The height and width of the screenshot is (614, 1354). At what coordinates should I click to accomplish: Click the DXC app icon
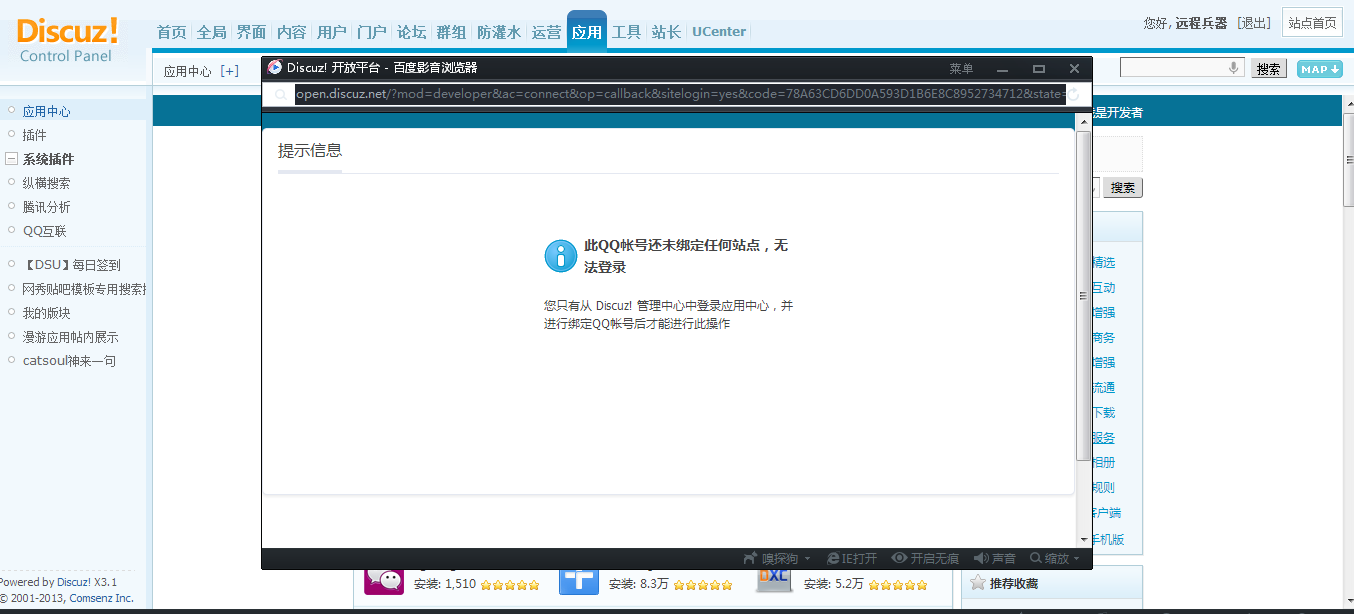pos(775,579)
